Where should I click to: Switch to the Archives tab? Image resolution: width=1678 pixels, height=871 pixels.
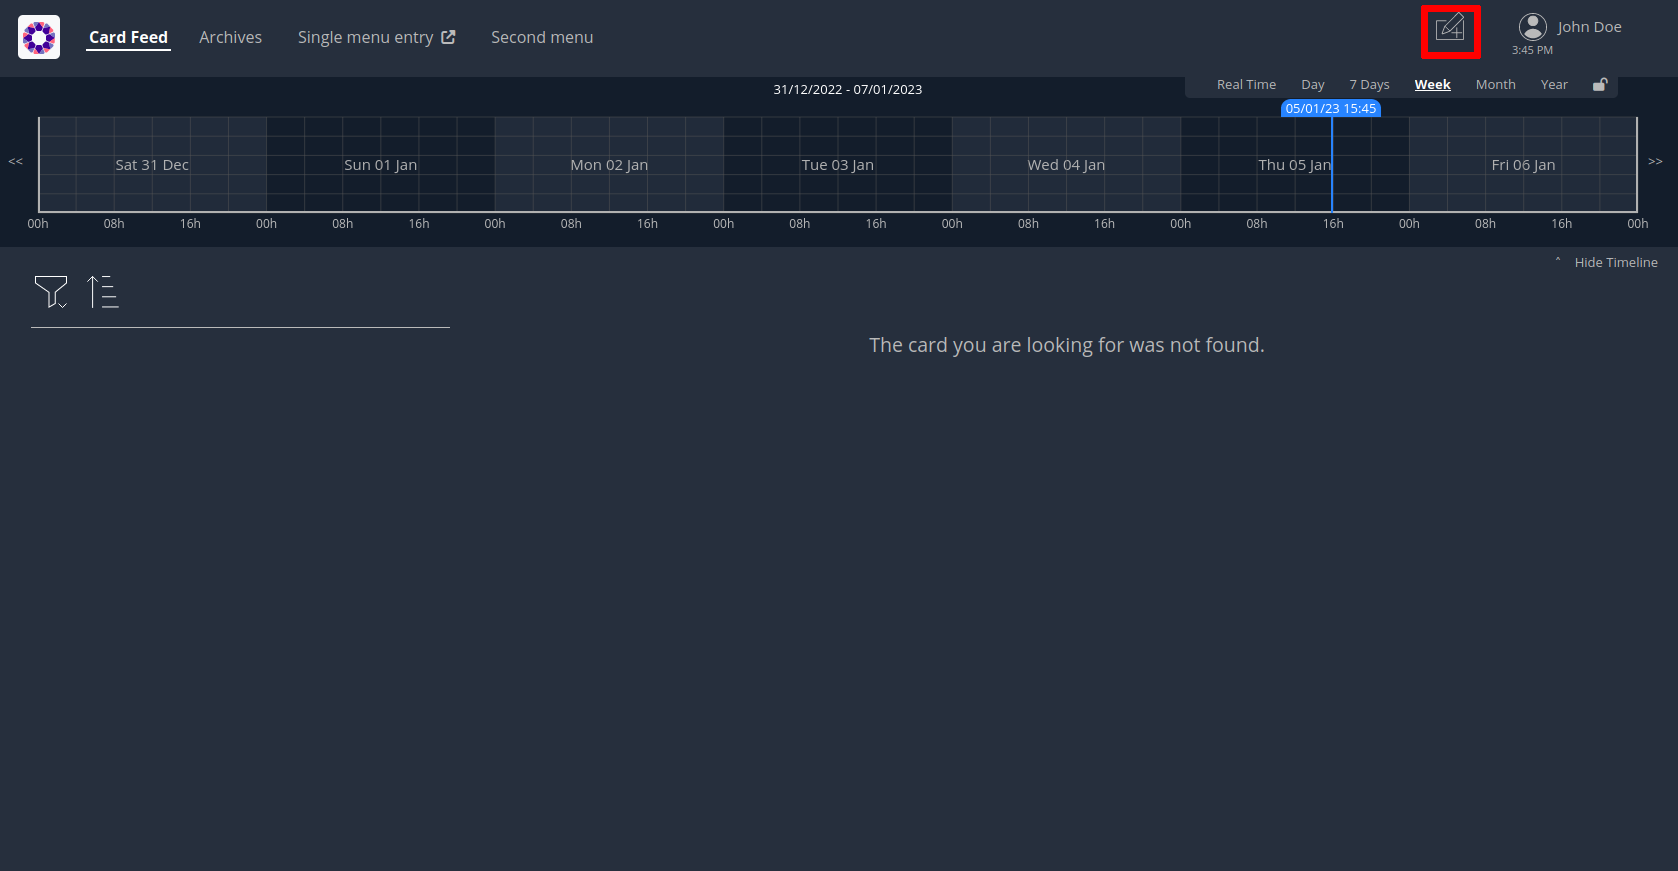(230, 37)
